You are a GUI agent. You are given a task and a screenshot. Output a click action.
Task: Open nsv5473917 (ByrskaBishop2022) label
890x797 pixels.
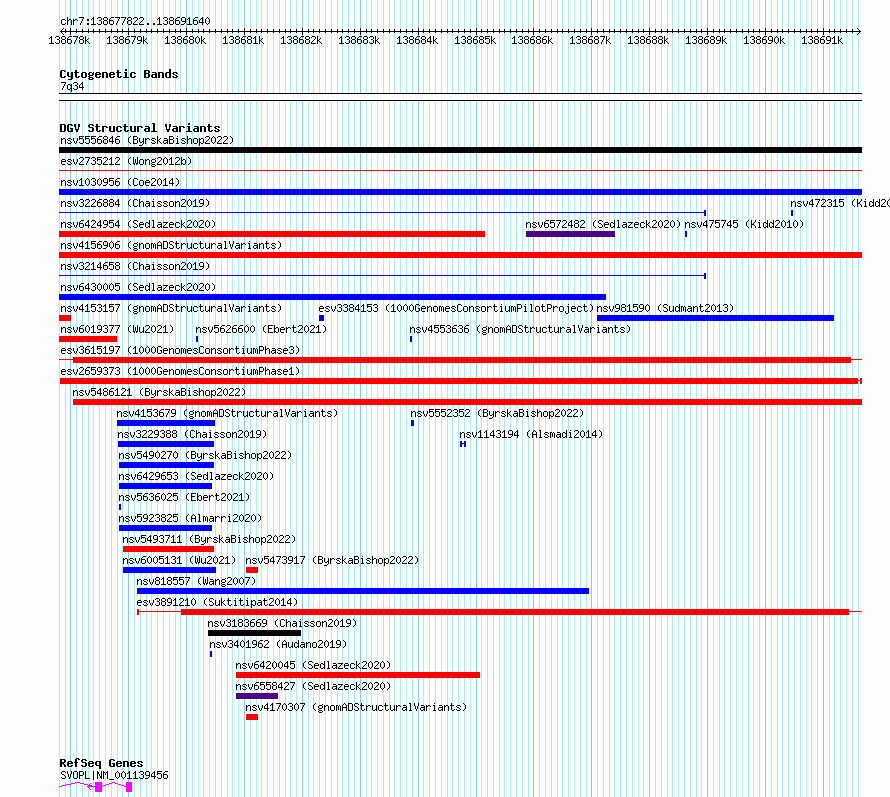(332, 560)
